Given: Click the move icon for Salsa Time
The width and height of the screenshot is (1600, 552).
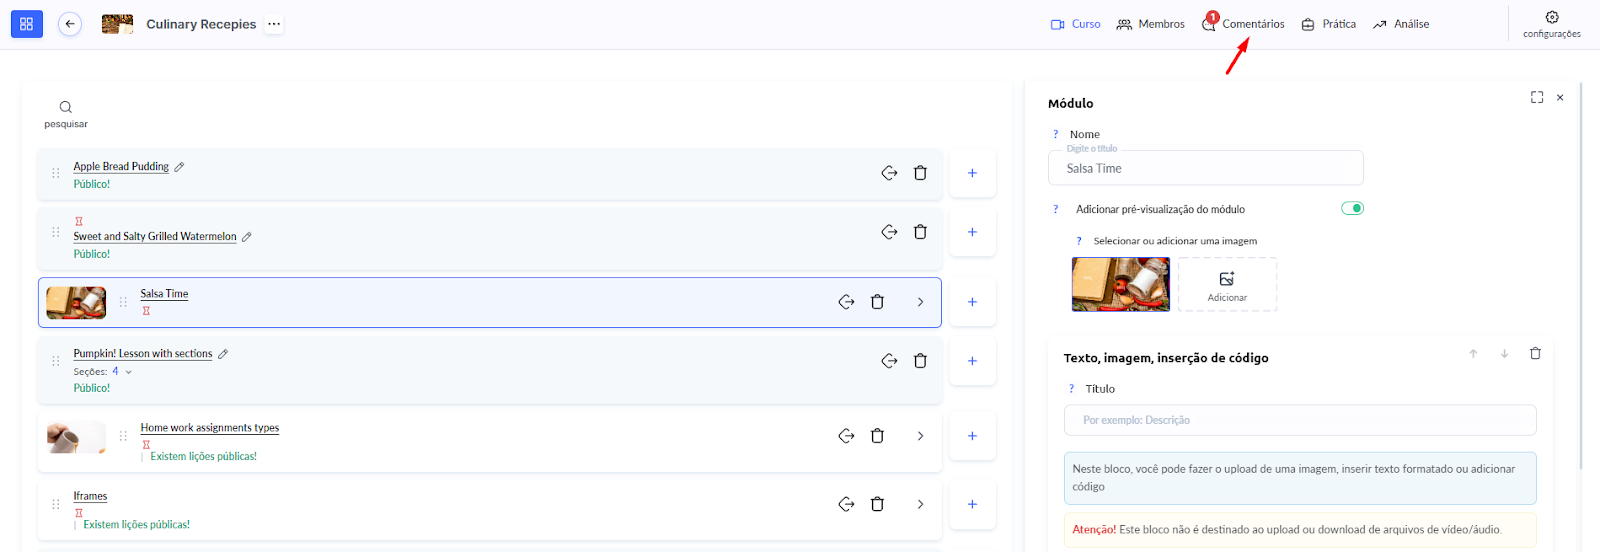Looking at the screenshot, I should pos(846,302).
